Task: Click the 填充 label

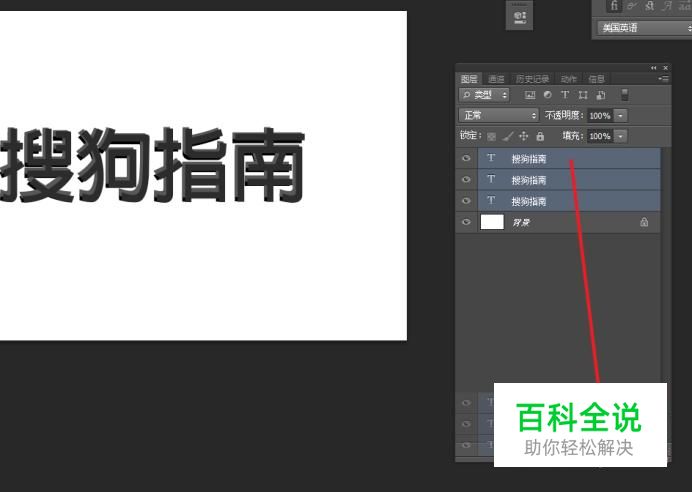Action: point(572,136)
